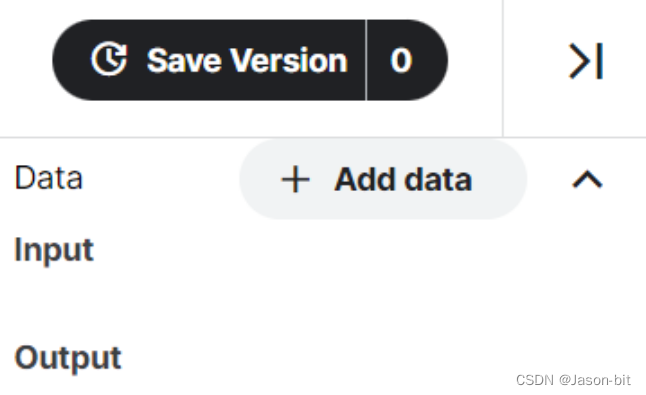
Task: Select the Input heading in Data panel
Action: pos(54,250)
